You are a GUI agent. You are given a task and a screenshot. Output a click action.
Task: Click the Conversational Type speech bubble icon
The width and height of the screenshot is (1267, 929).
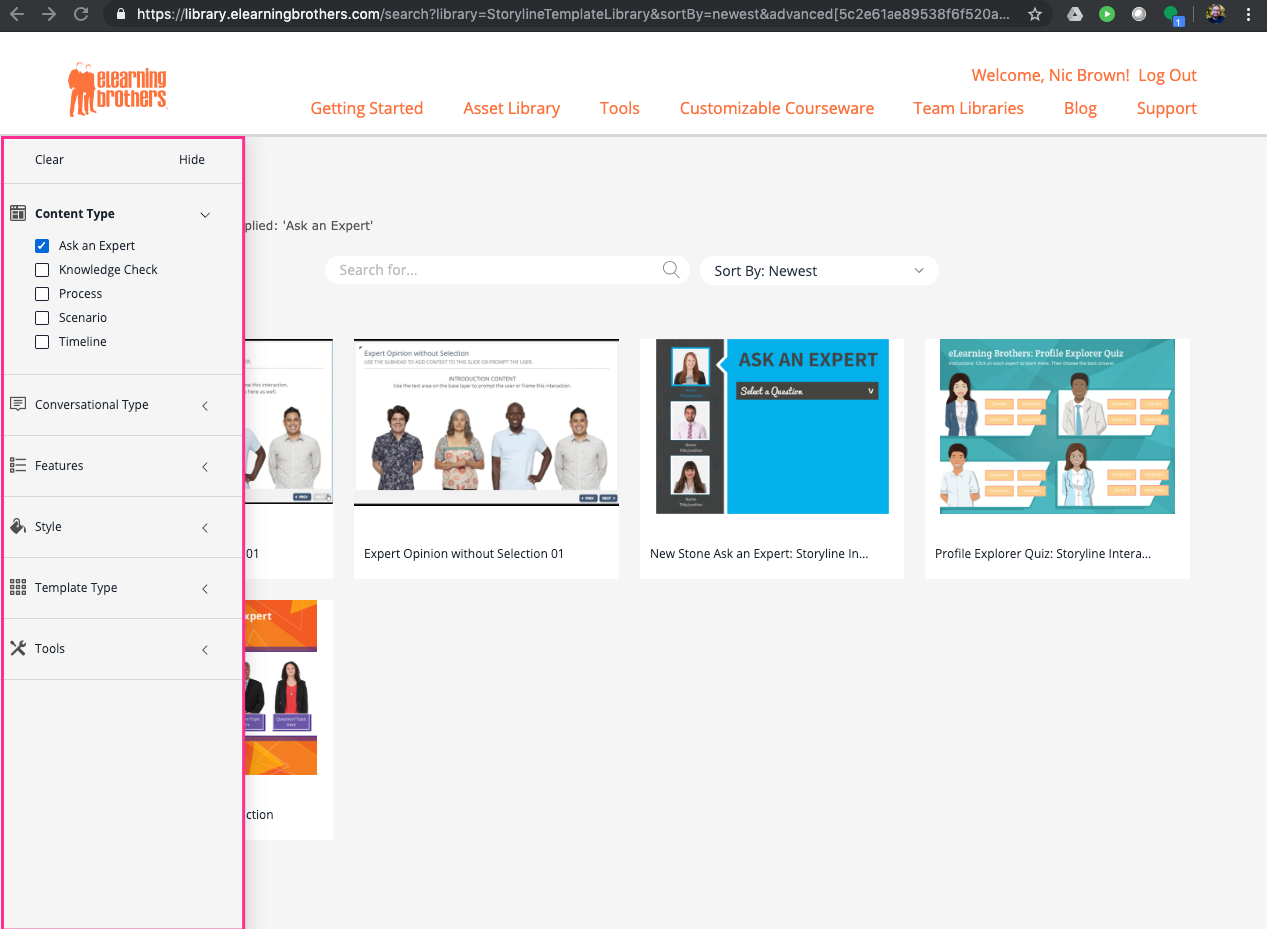pyautogui.click(x=18, y=404)
